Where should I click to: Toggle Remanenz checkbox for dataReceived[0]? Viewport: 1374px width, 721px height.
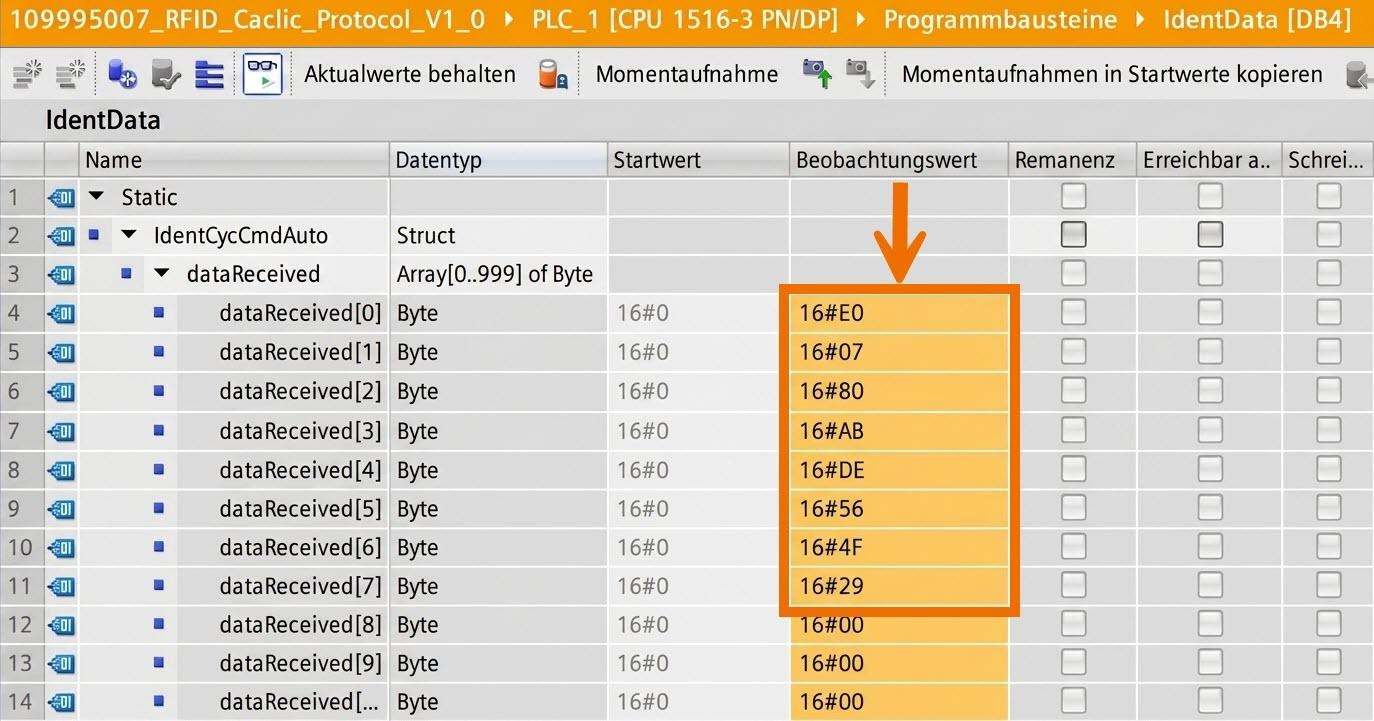coord(1073,313)
